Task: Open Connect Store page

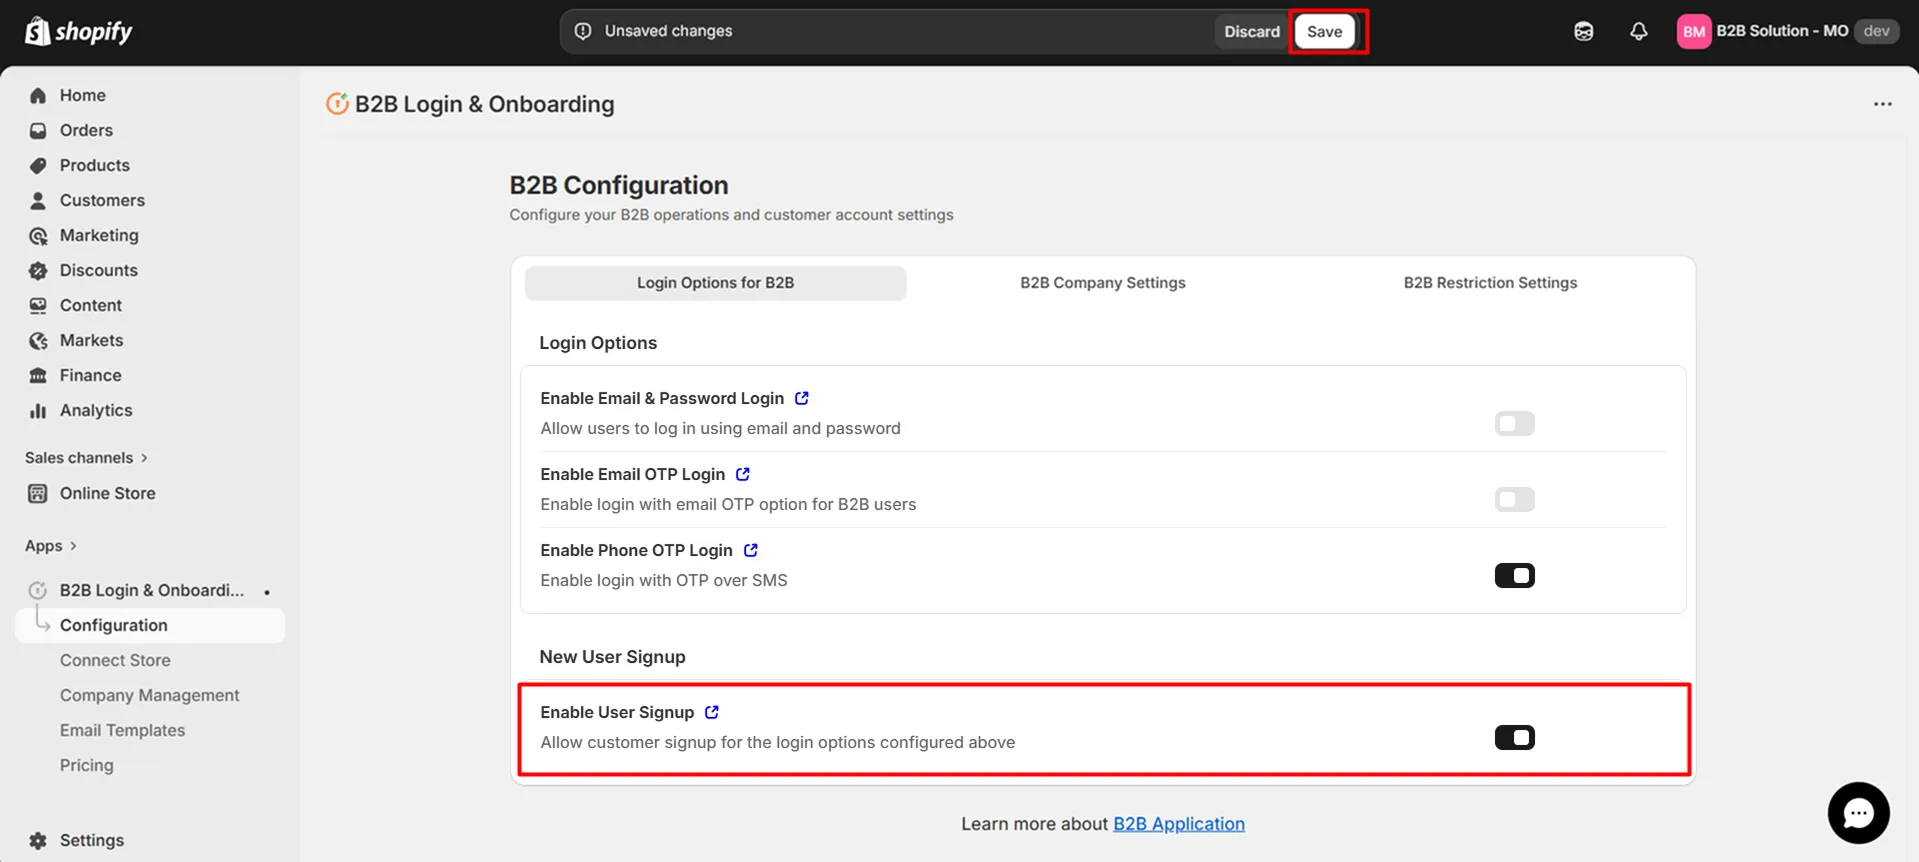Action: coord(115,660)
